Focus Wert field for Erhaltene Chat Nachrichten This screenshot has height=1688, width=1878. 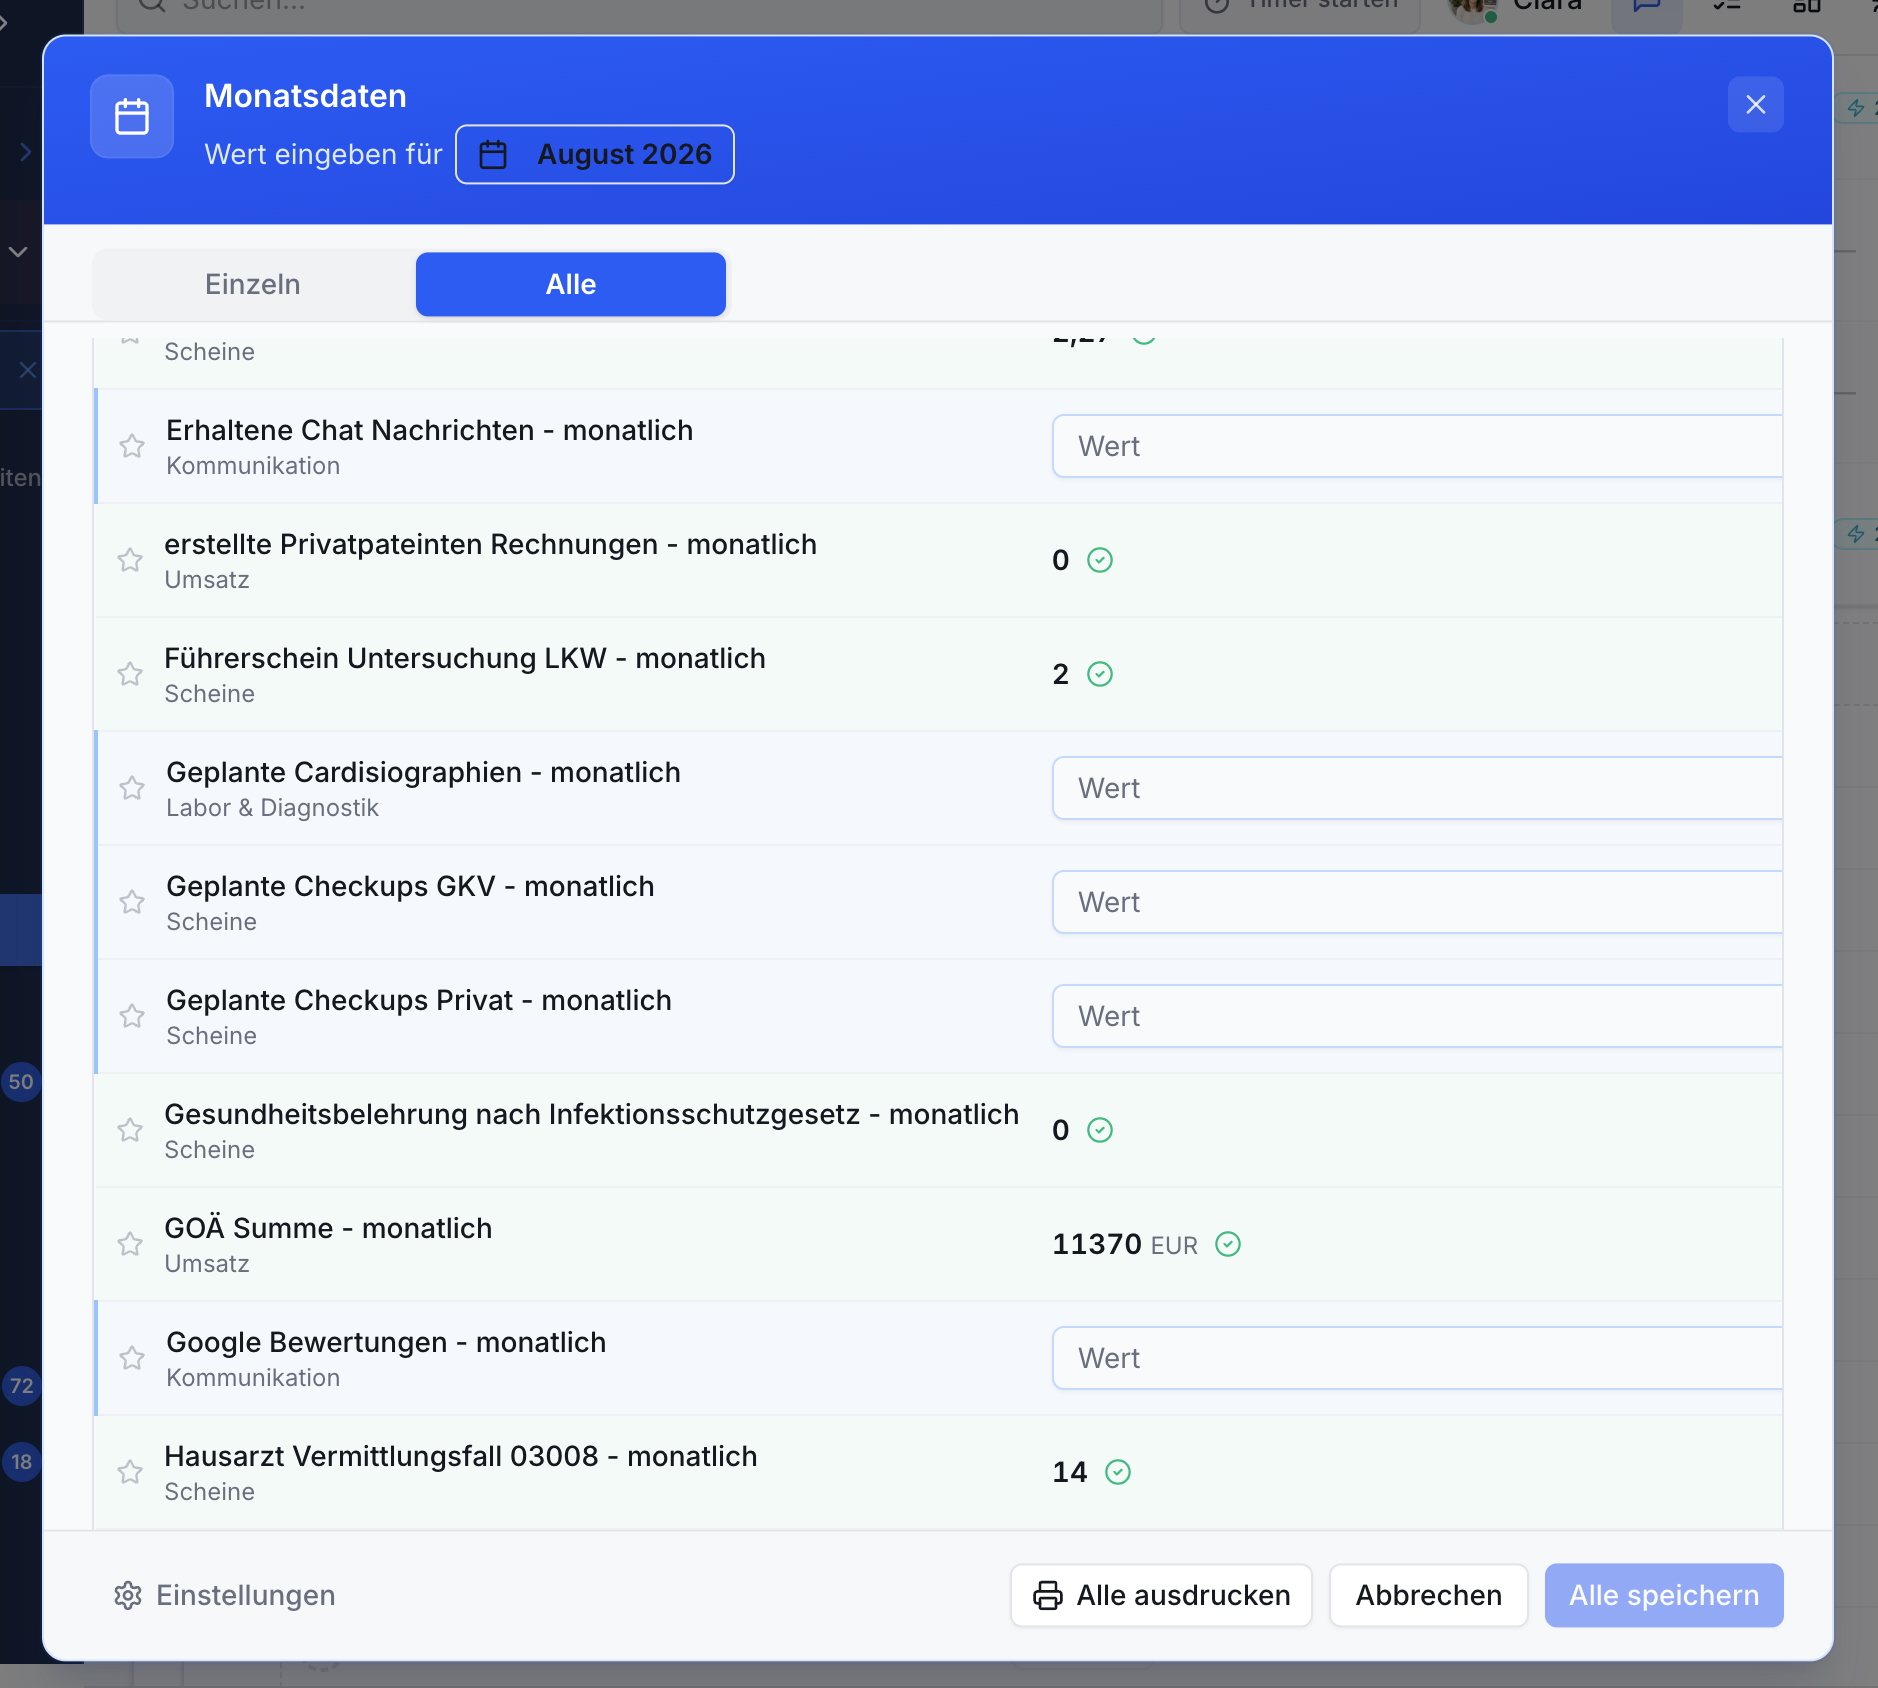pyautogui.click(x=1418, y=446)
